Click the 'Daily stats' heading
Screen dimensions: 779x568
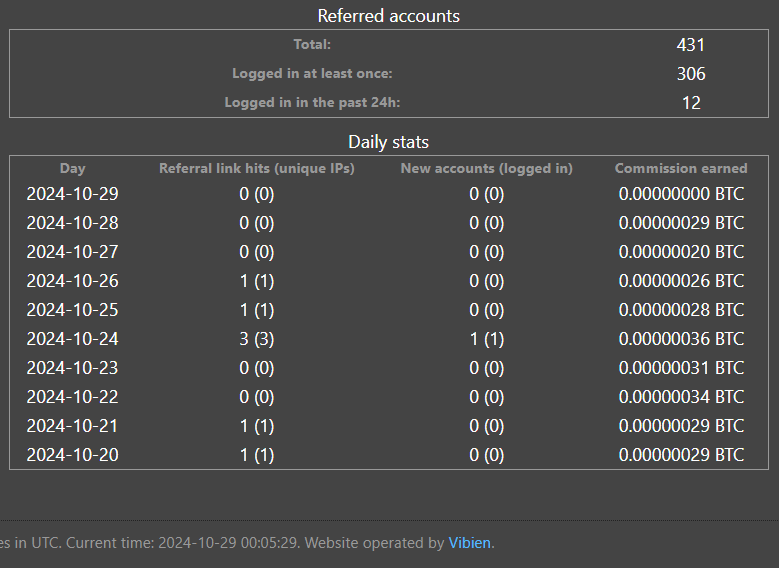[389, 142]
